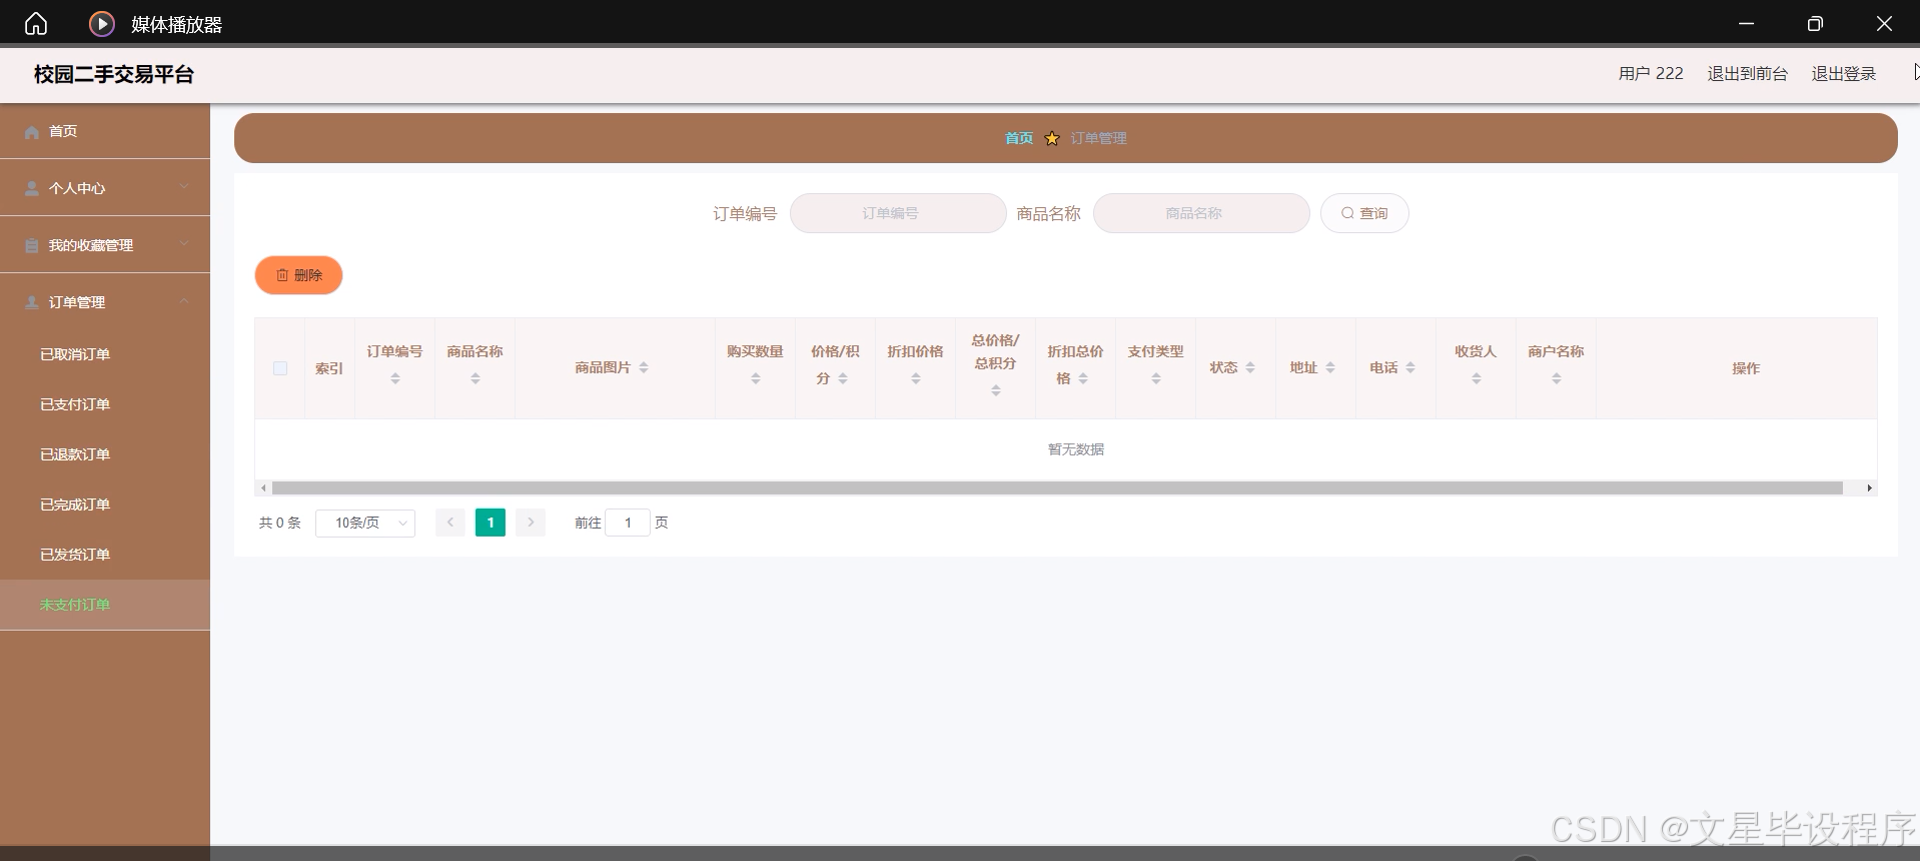
Task: Sort by 折扣总价格 column arrows
Action: 1083,378
